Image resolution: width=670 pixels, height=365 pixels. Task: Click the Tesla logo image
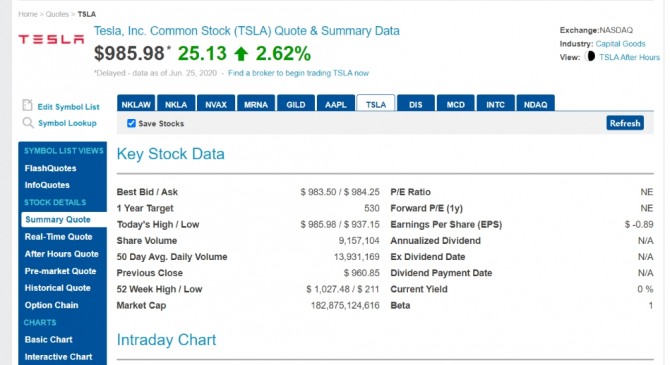point(51,39)
